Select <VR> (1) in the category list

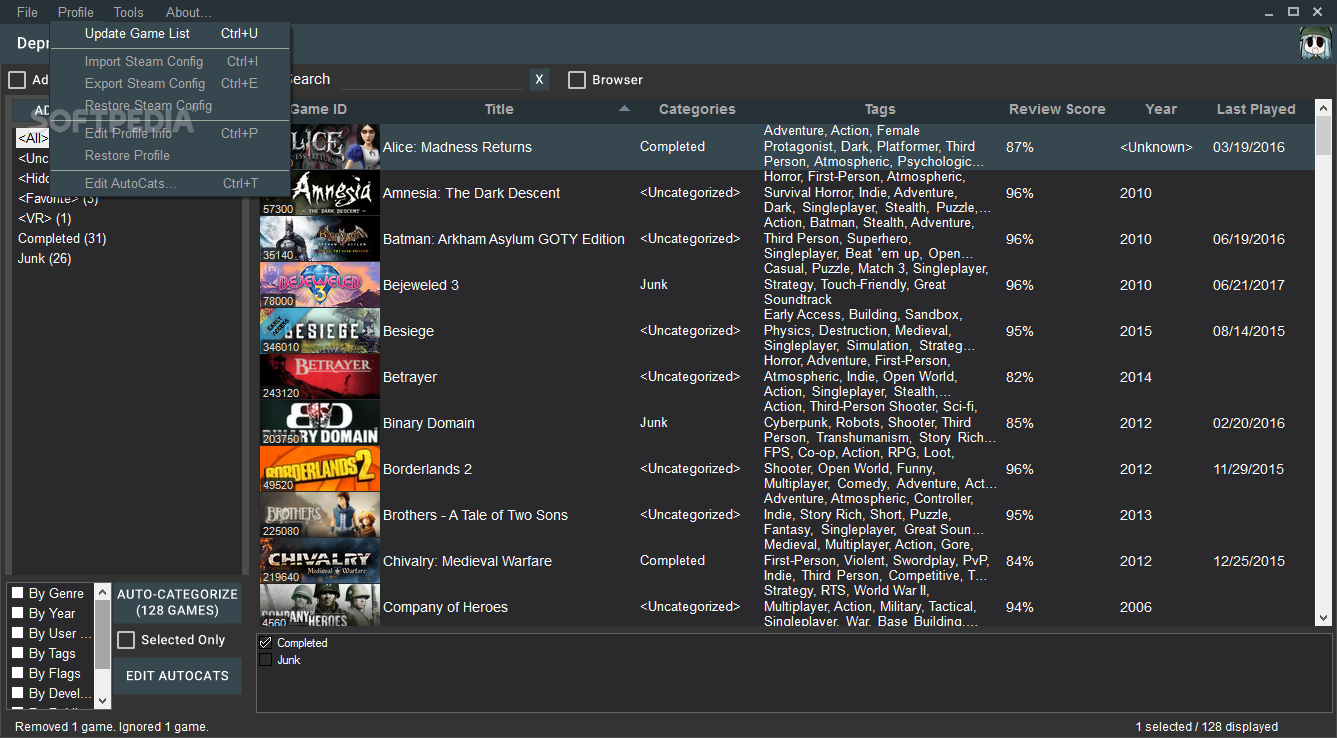[x=45, y=218]
